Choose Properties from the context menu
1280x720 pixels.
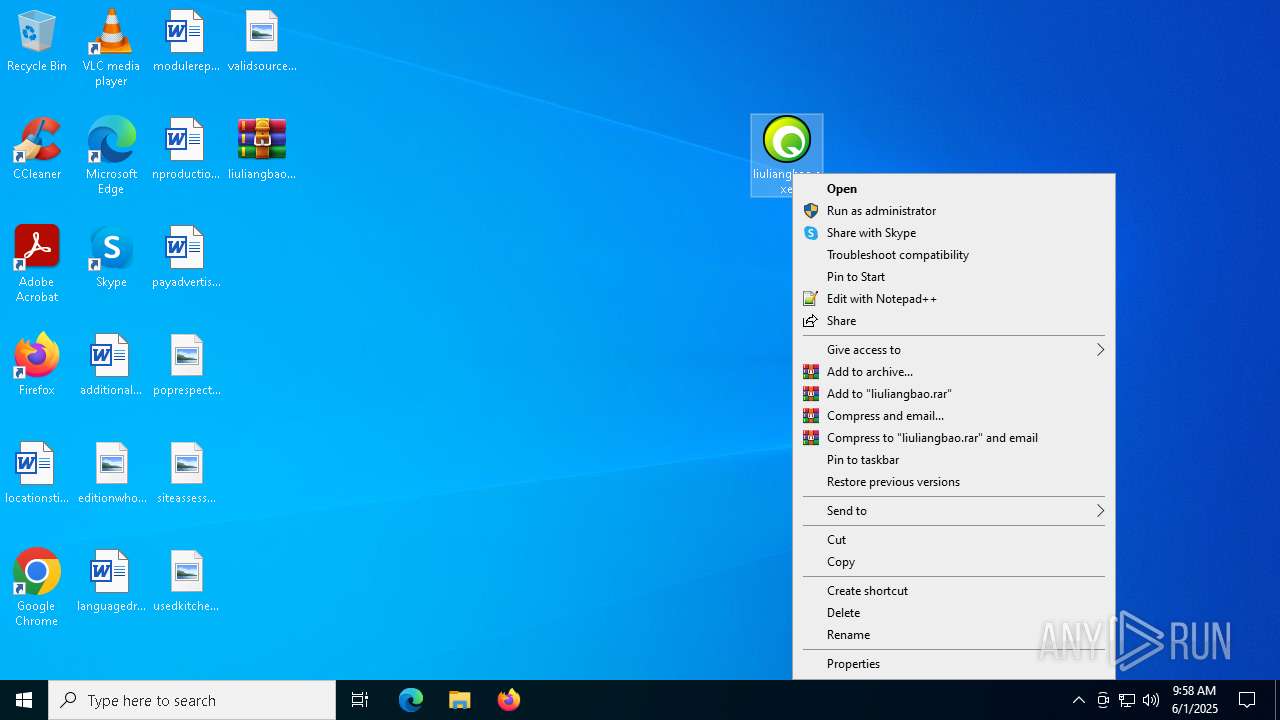click(x=954, y=664)
